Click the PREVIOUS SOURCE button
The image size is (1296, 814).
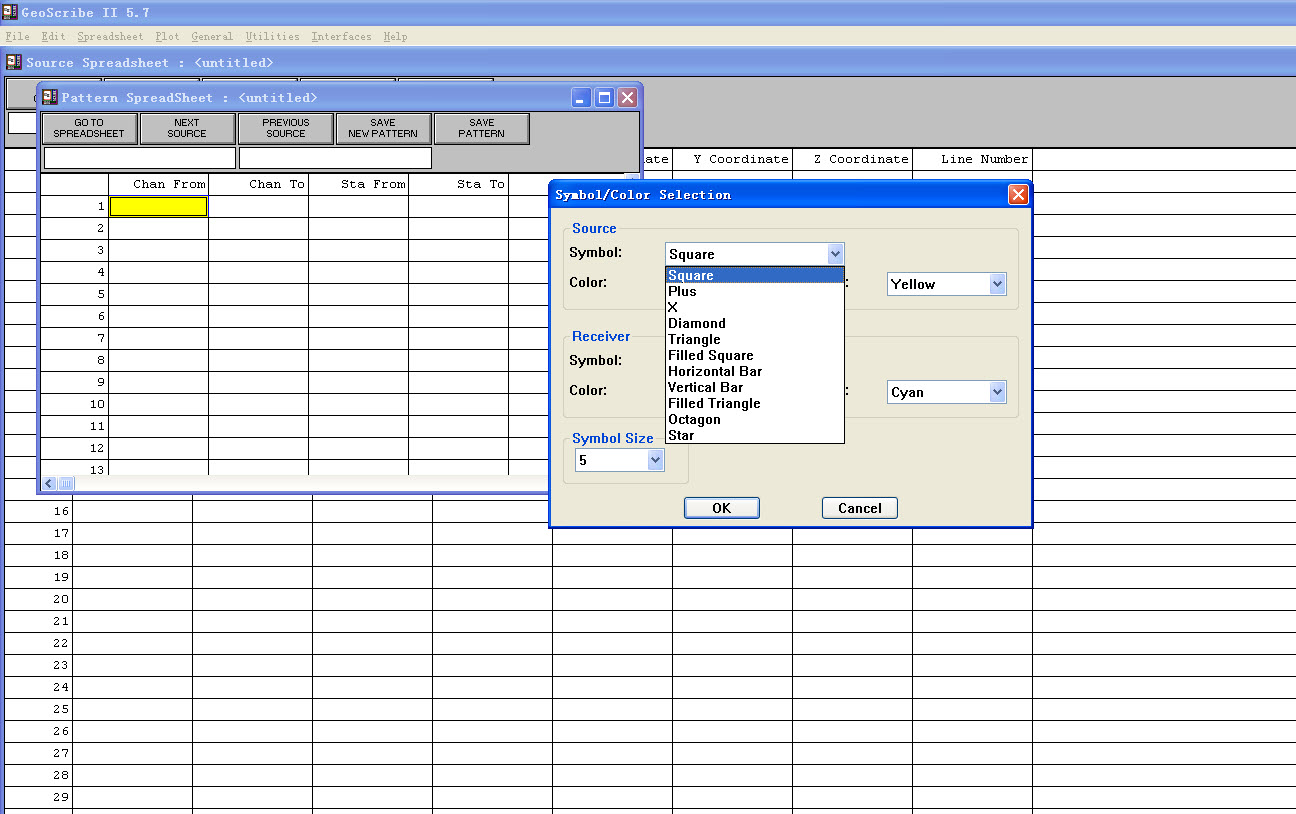pos(285,128)
